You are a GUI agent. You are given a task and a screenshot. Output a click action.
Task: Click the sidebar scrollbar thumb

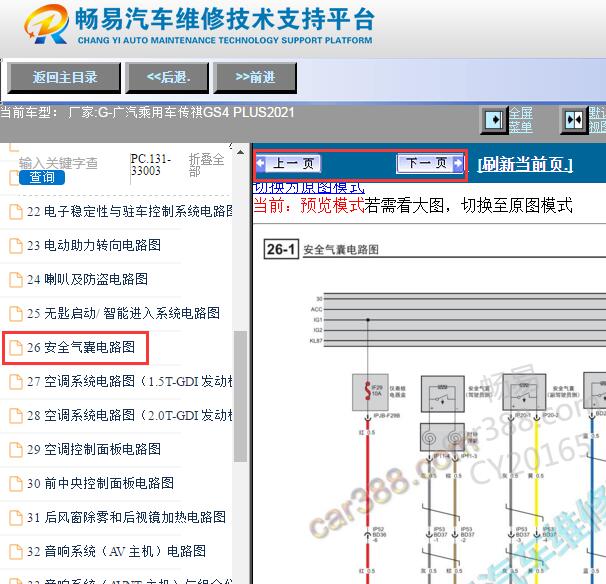click(240, 396)
